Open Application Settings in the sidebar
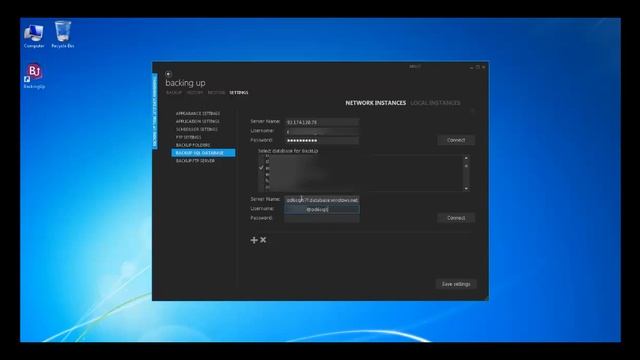The height and width of the screenshot is (360, 640). 198,121
